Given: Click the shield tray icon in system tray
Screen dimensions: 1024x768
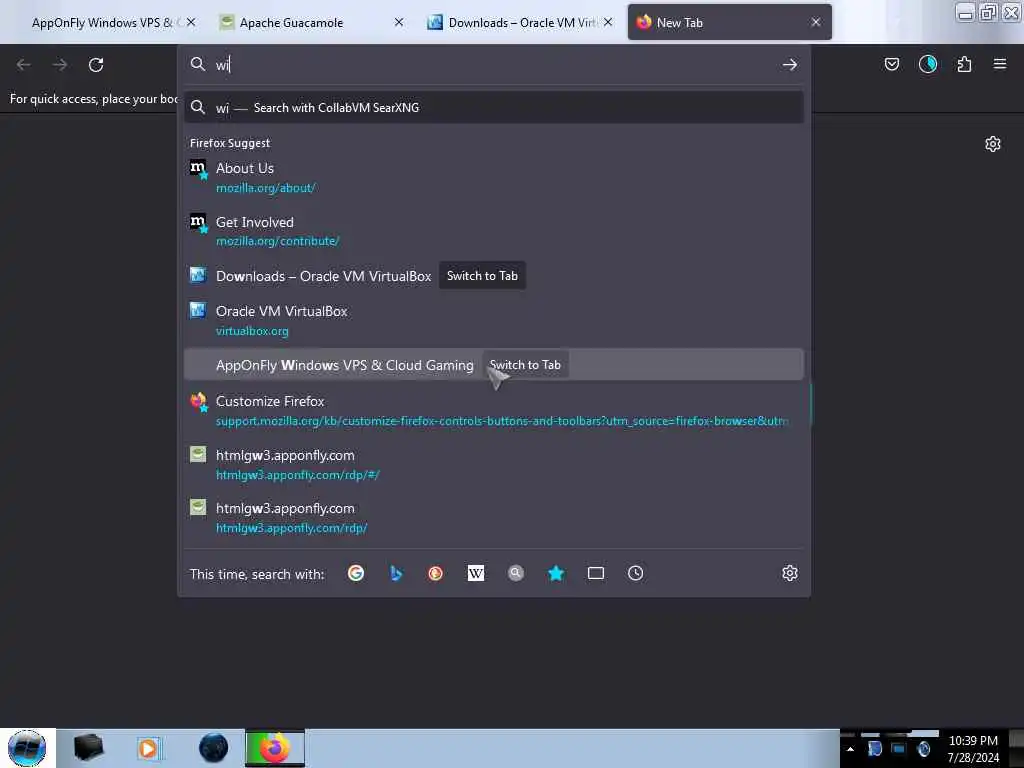Looking at the screenshot, I should point(874,749).
